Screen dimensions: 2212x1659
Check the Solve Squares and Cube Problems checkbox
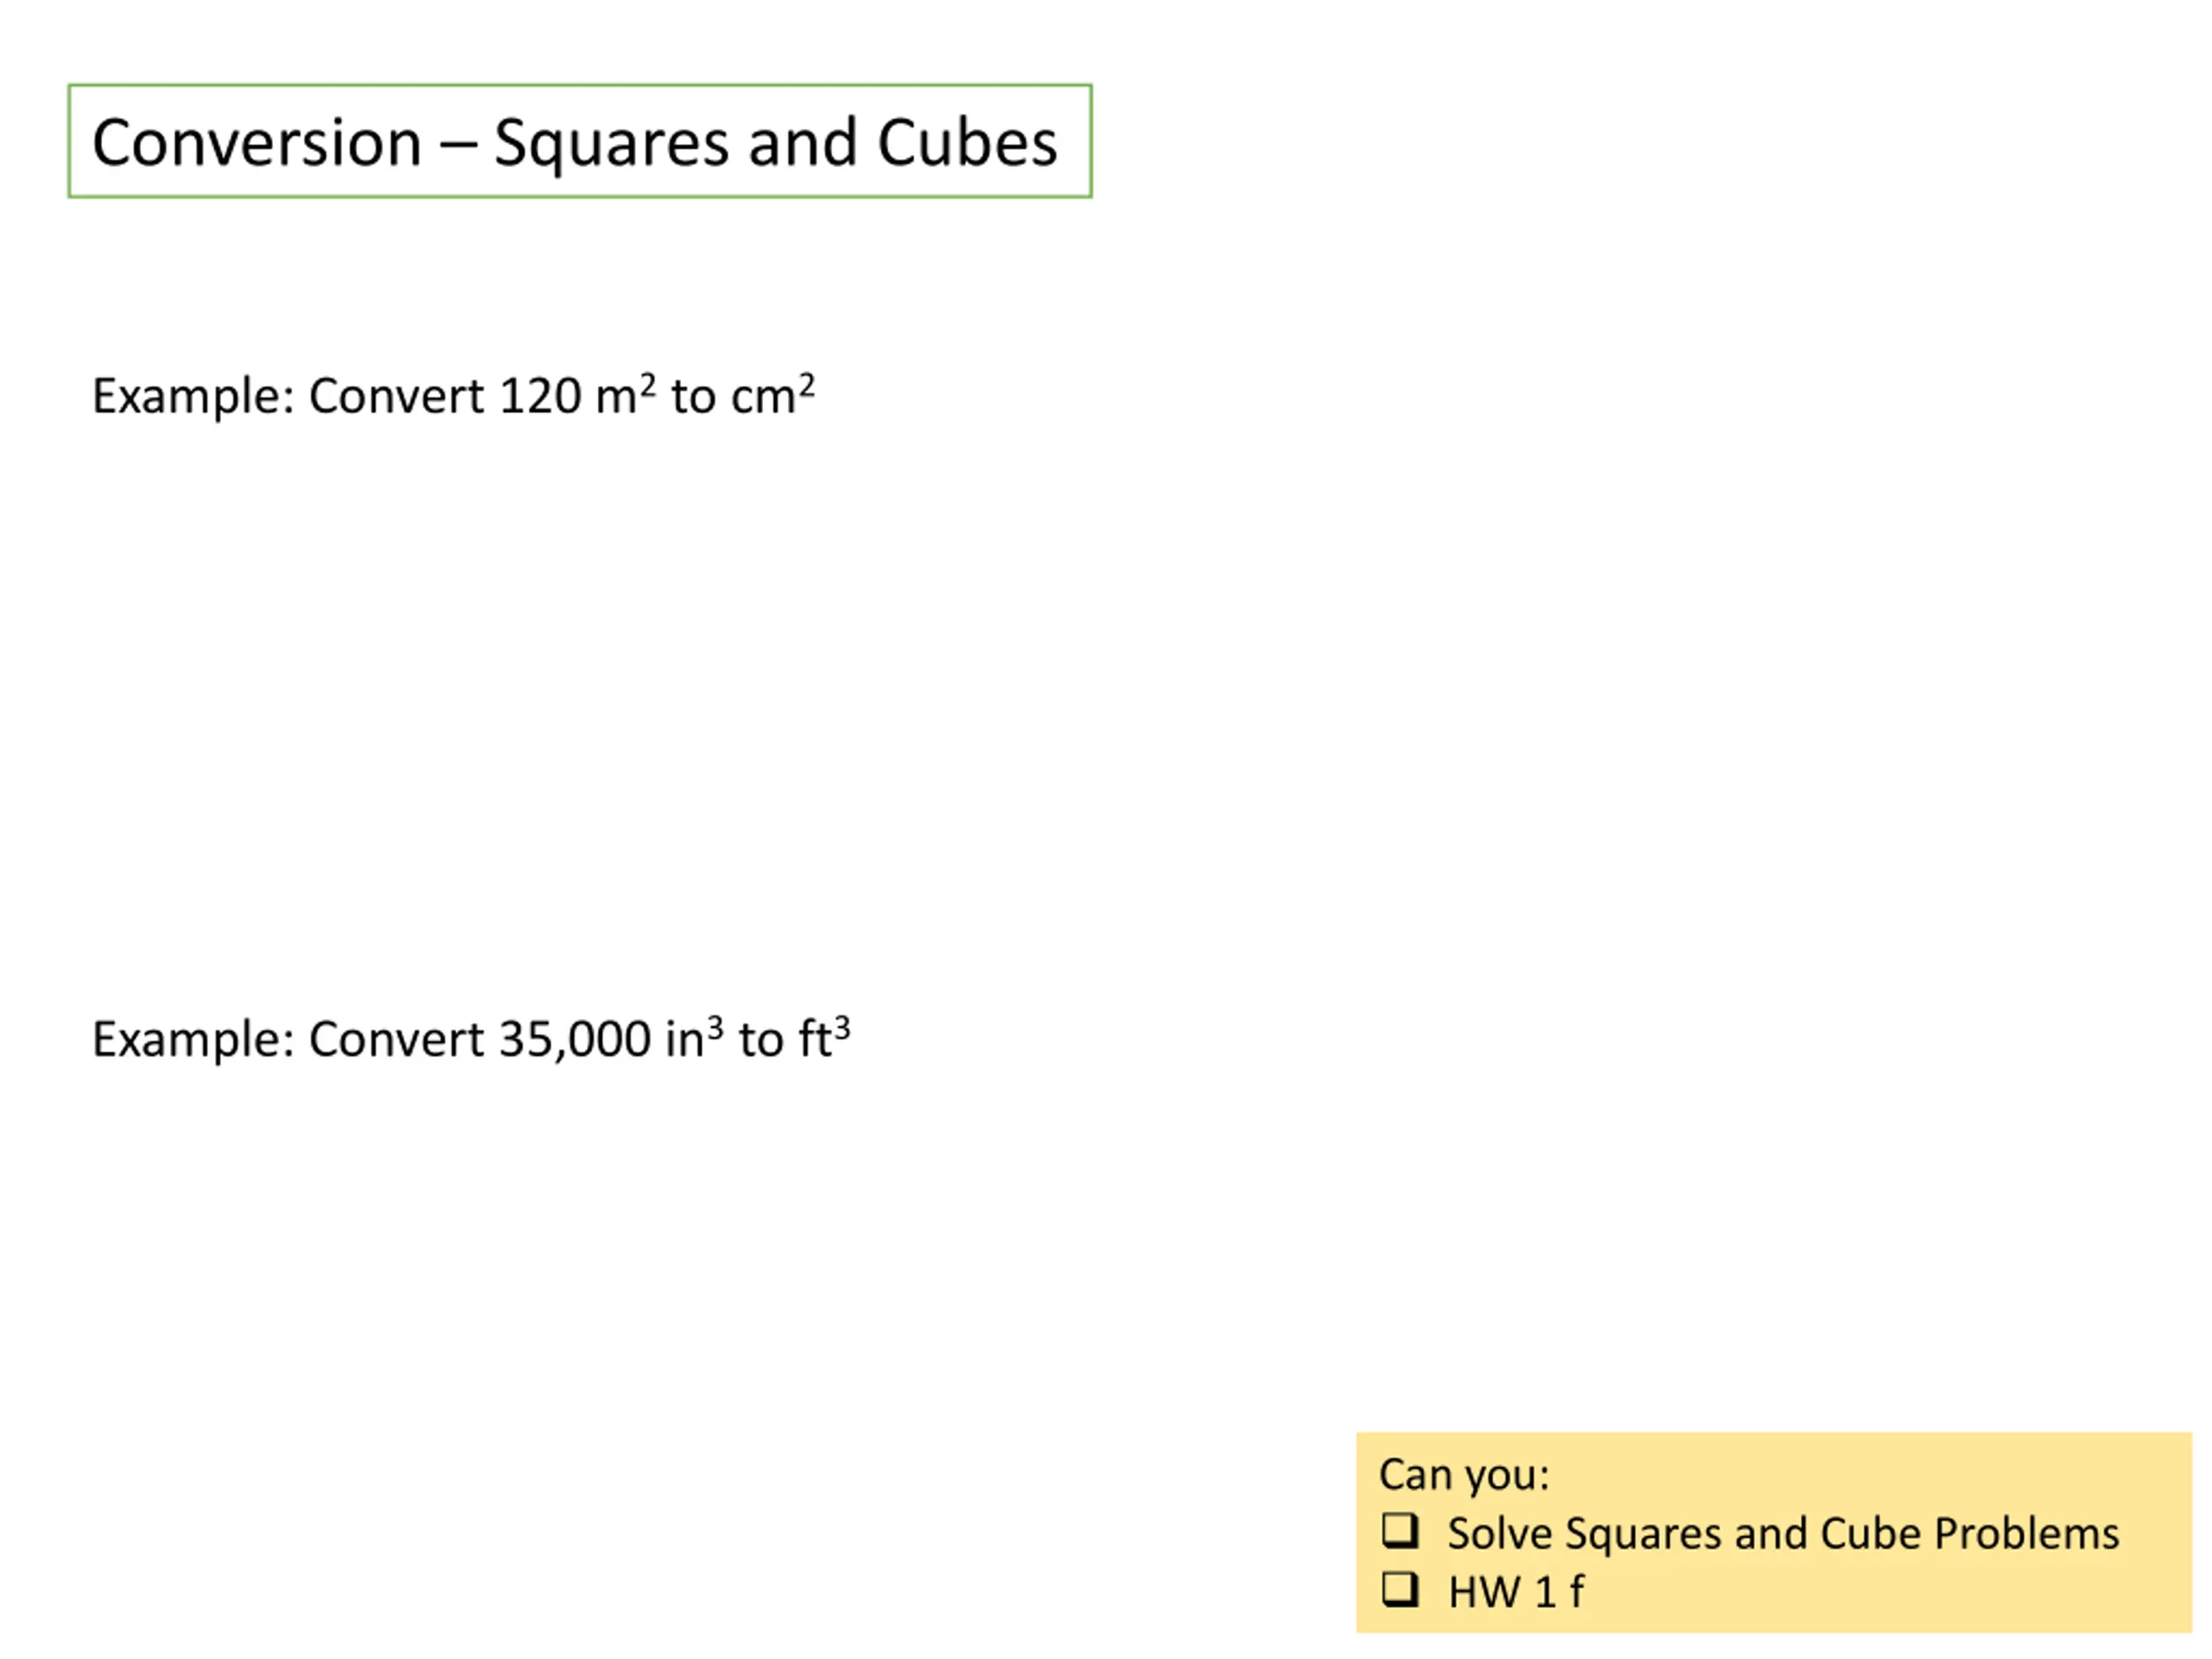click(1400, 1531)
